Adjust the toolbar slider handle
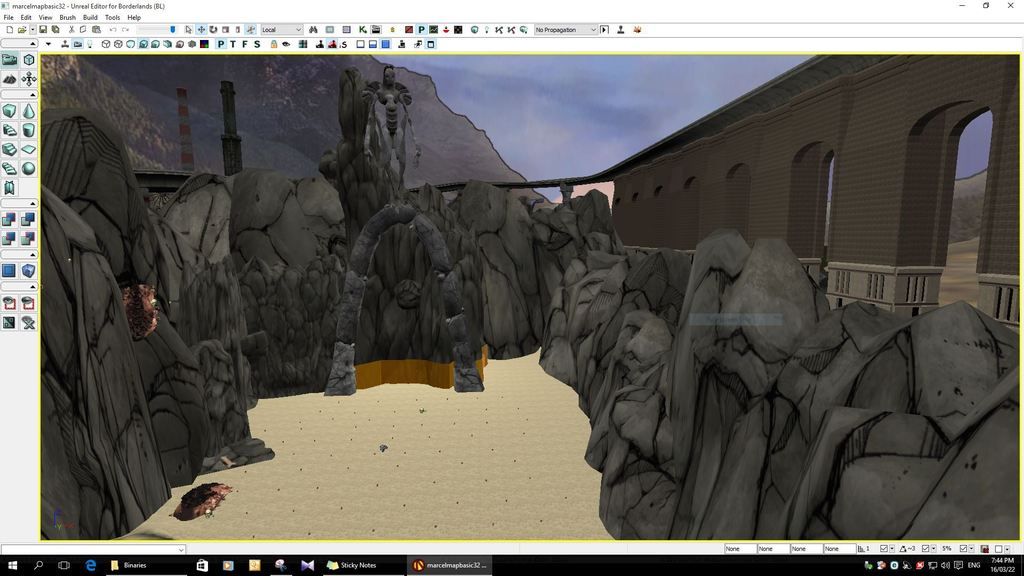 [172, 30]
